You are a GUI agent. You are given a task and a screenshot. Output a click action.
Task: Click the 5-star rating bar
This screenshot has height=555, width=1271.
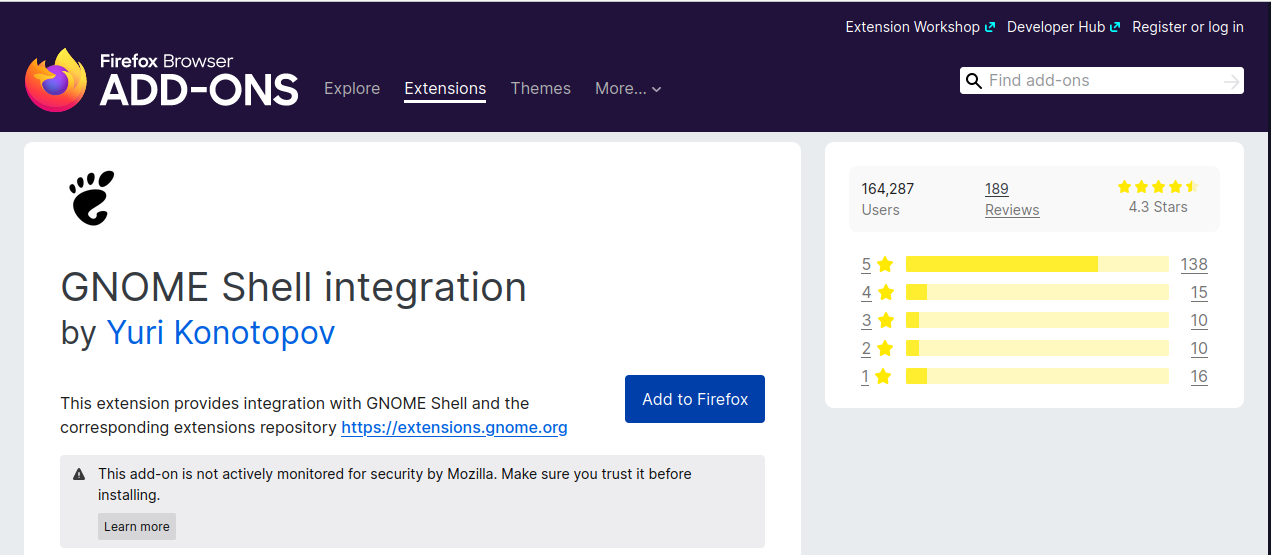[1037, 264]
